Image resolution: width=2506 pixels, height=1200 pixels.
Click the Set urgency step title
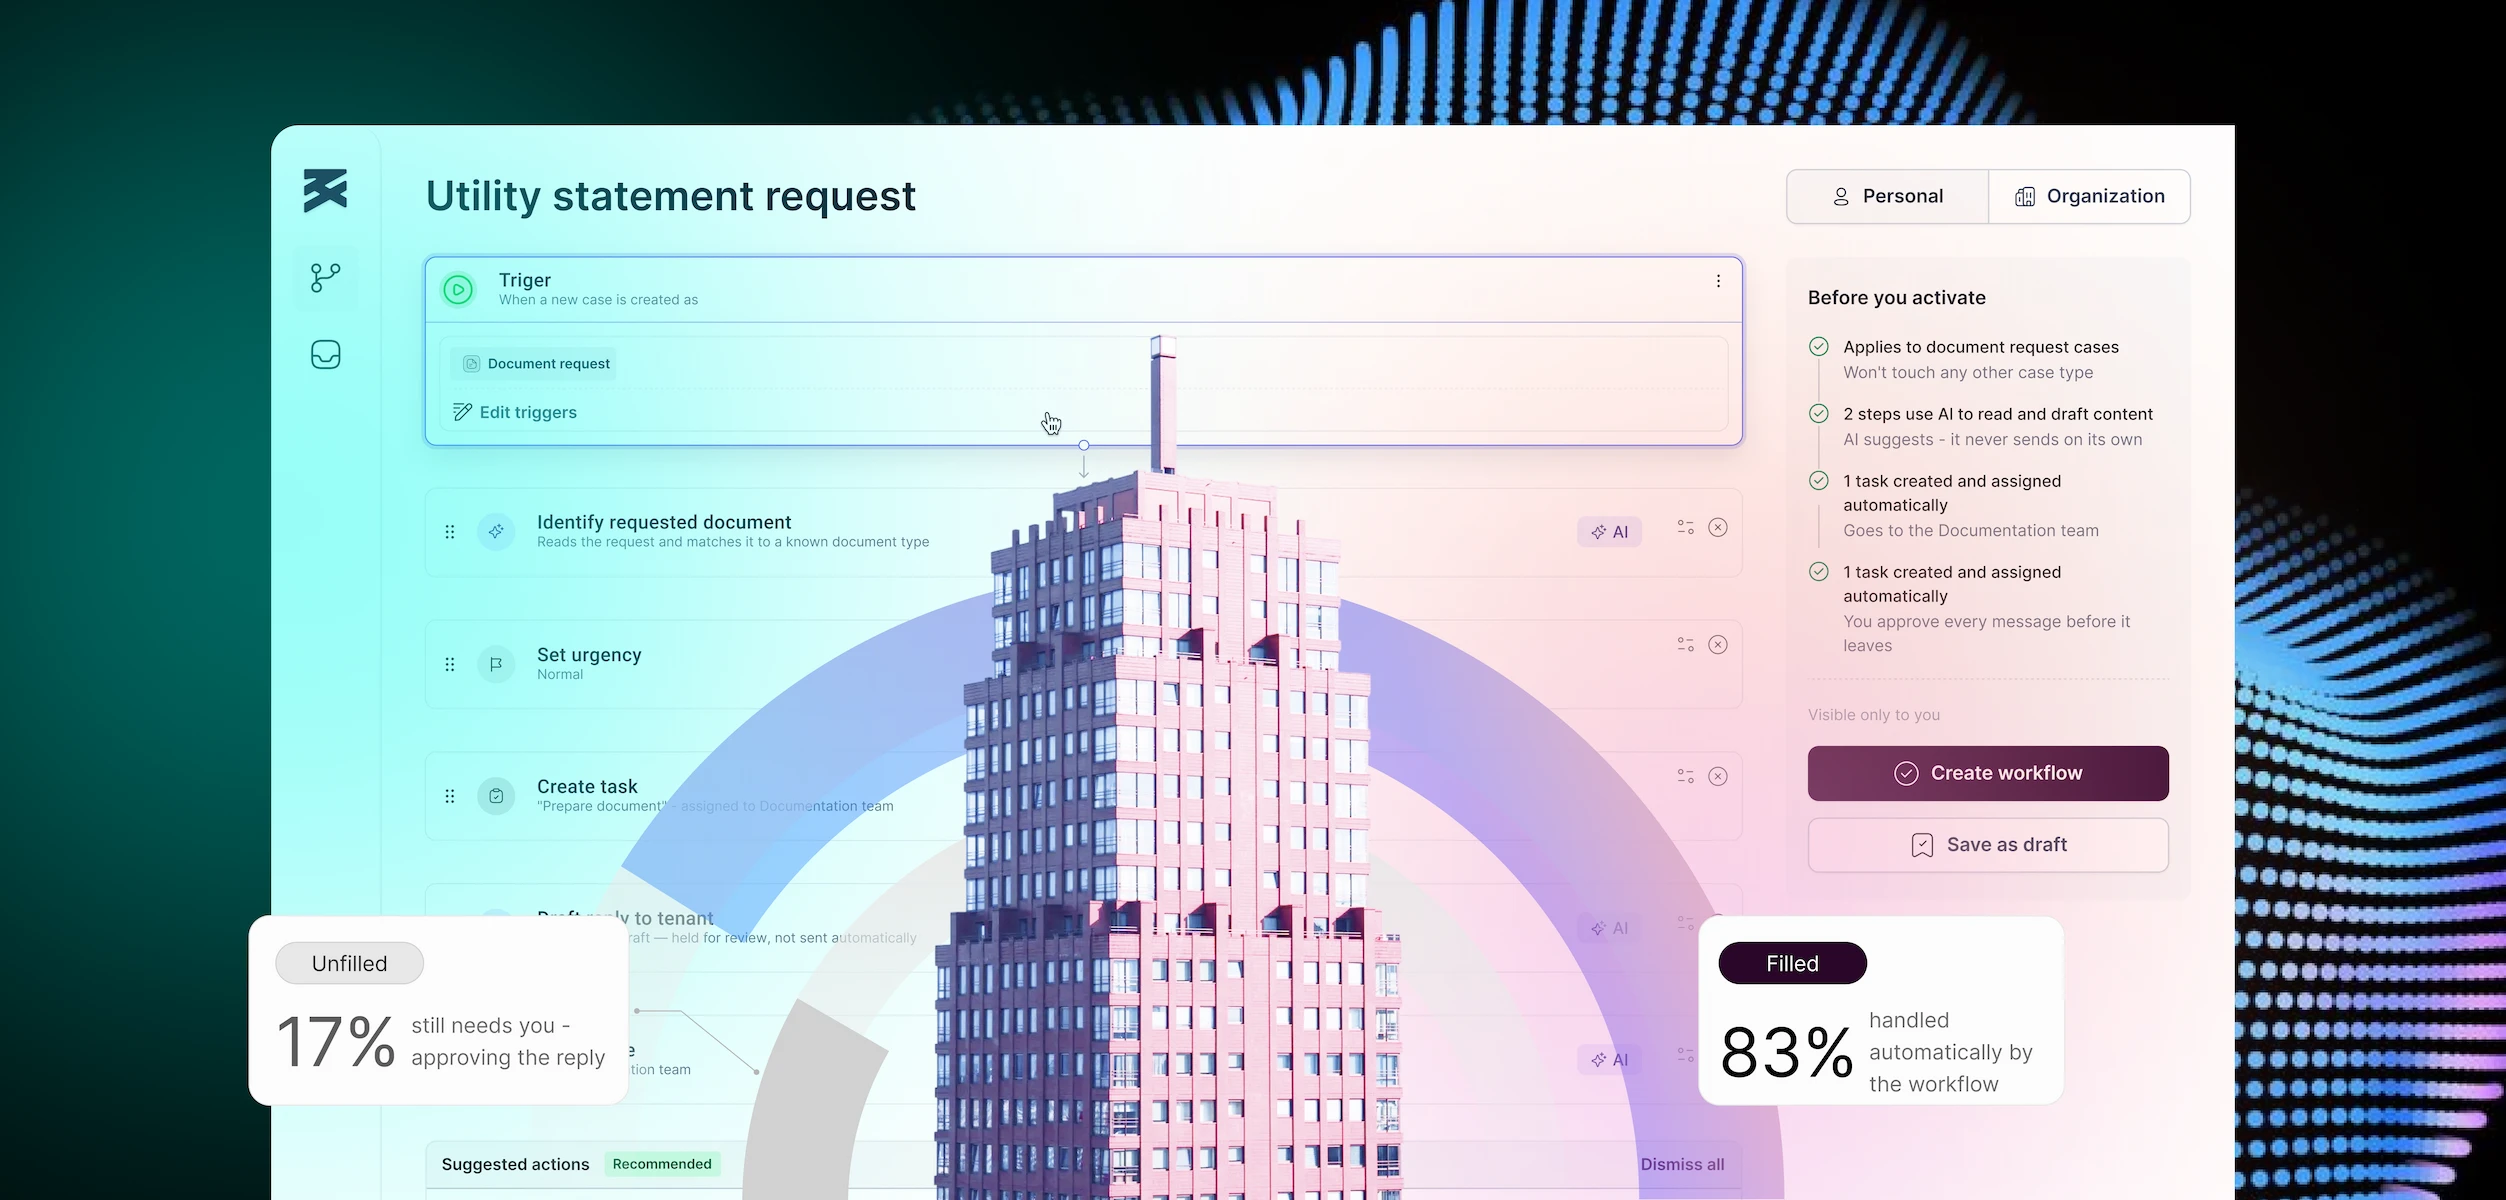pyautogui.click(x=589, y=655)
